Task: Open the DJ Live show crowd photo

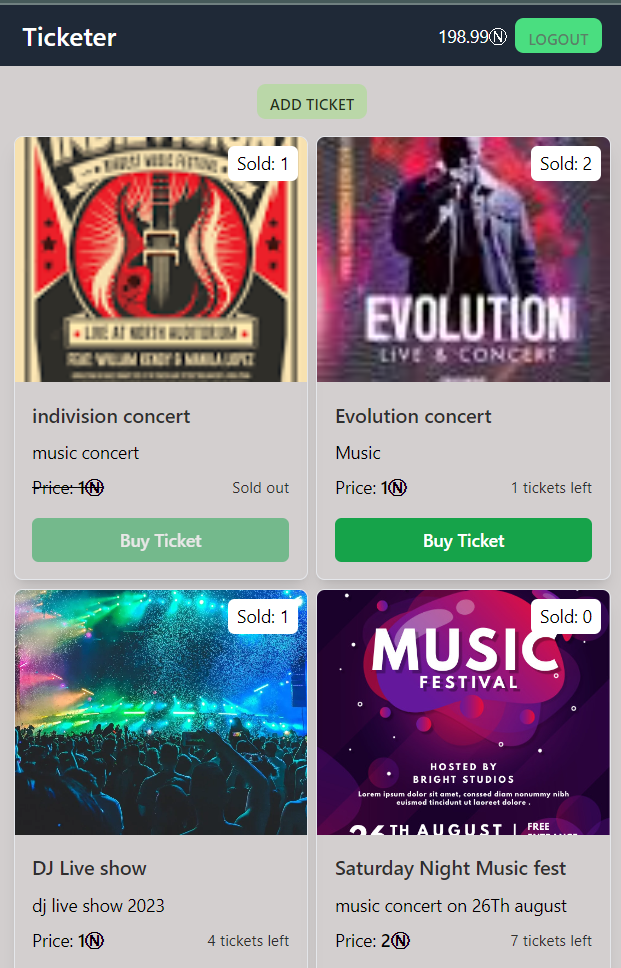Action: (160, 712)
